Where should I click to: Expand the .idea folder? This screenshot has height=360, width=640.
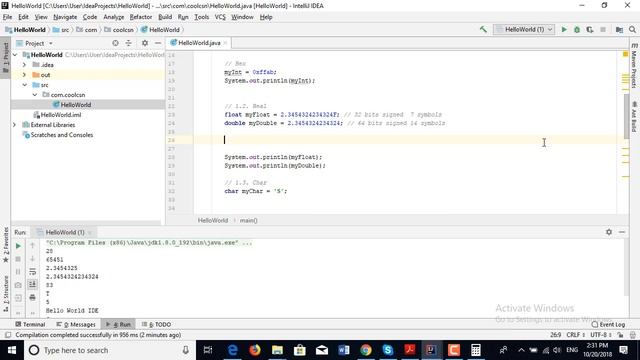pos(24,64)
